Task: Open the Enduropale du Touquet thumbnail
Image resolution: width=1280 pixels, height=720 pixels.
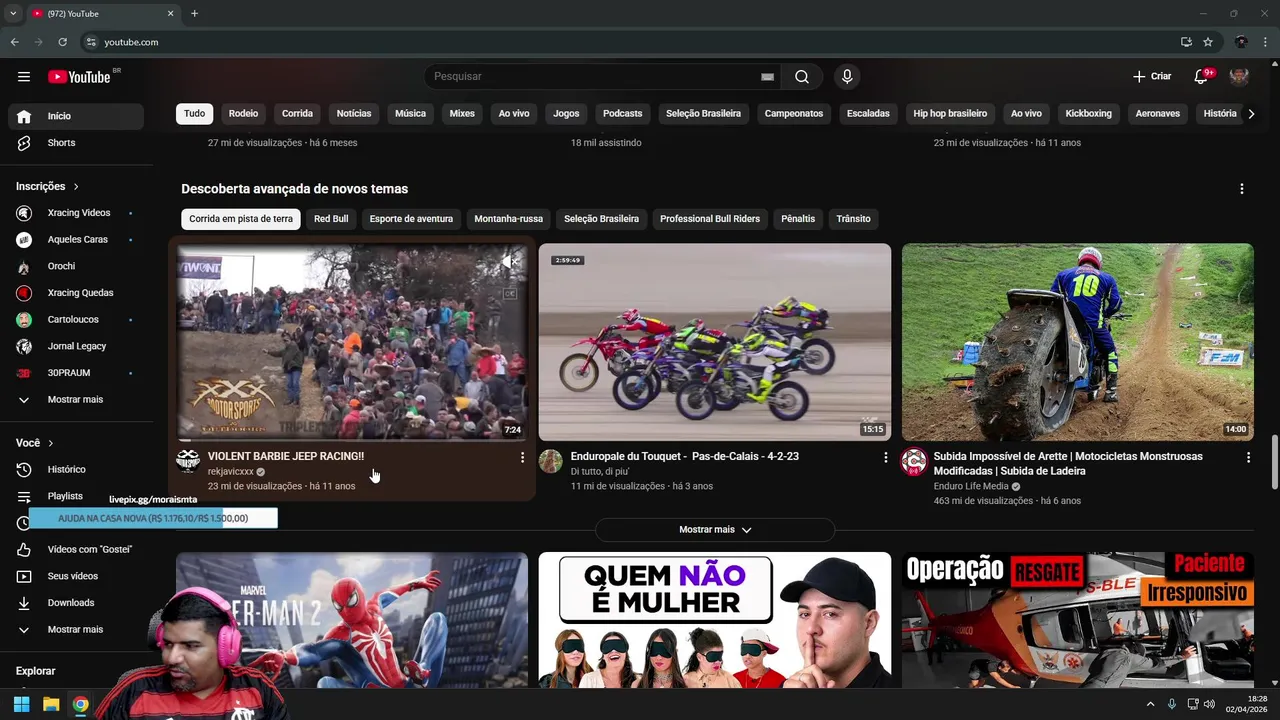Action: 715,342
